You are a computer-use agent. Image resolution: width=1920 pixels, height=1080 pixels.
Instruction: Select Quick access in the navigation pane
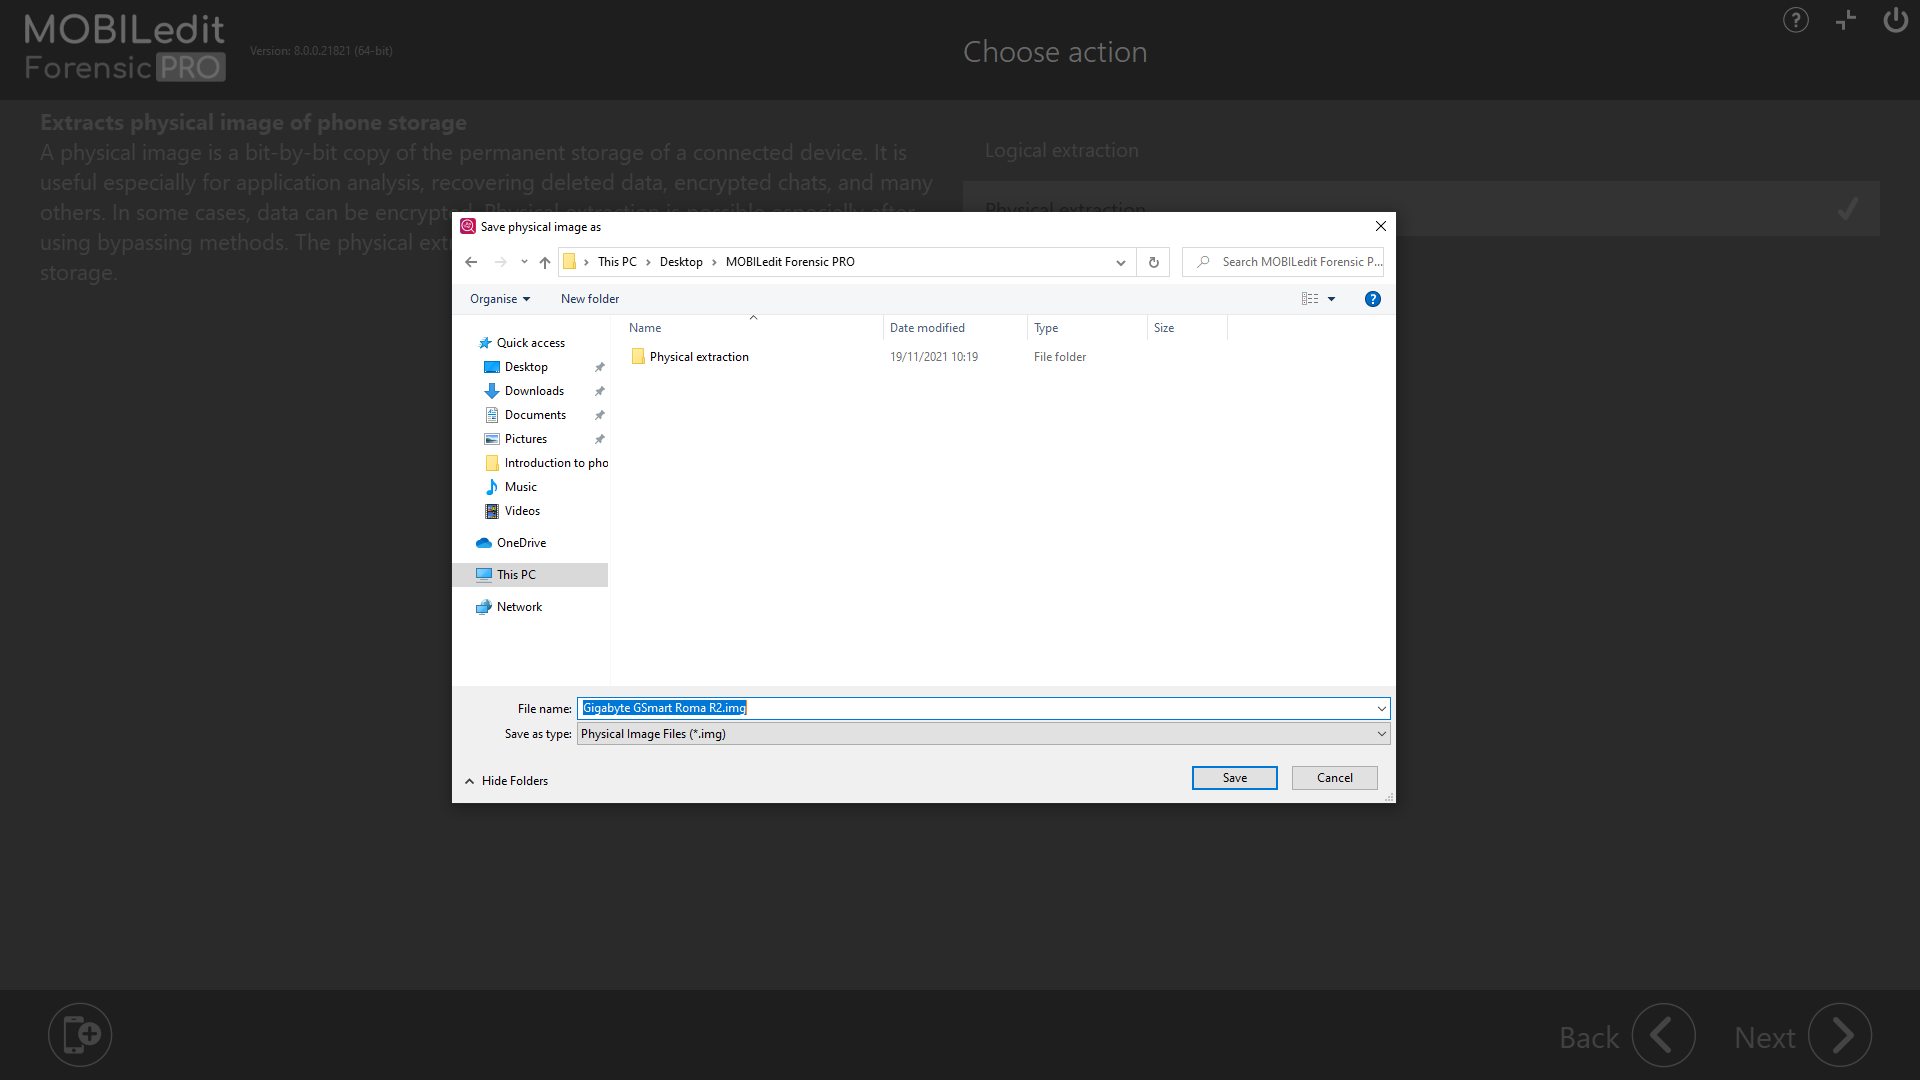[x=530, y=343]
